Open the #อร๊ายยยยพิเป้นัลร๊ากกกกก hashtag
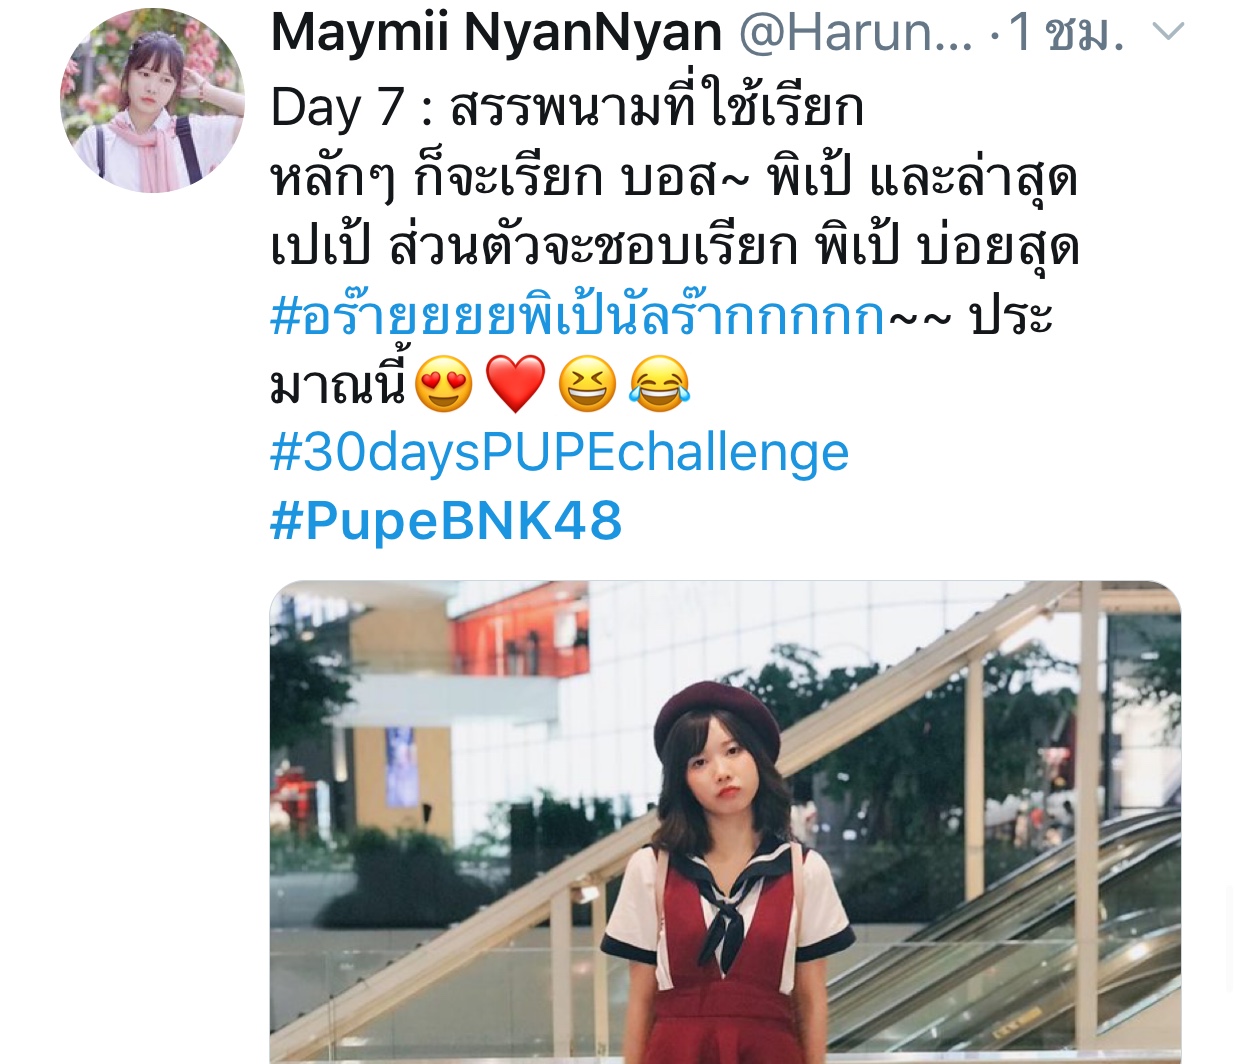Image resolution: width=1242 pixels, height=1064 pixels. [x=578, y=316]
